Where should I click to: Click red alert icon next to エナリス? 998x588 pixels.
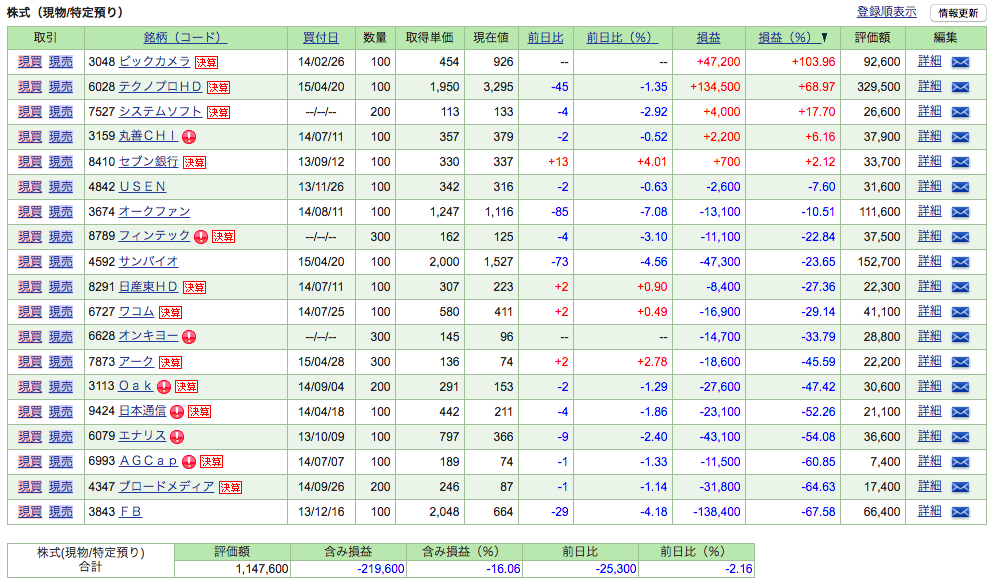pyautogui.click(x=178, y=437)
